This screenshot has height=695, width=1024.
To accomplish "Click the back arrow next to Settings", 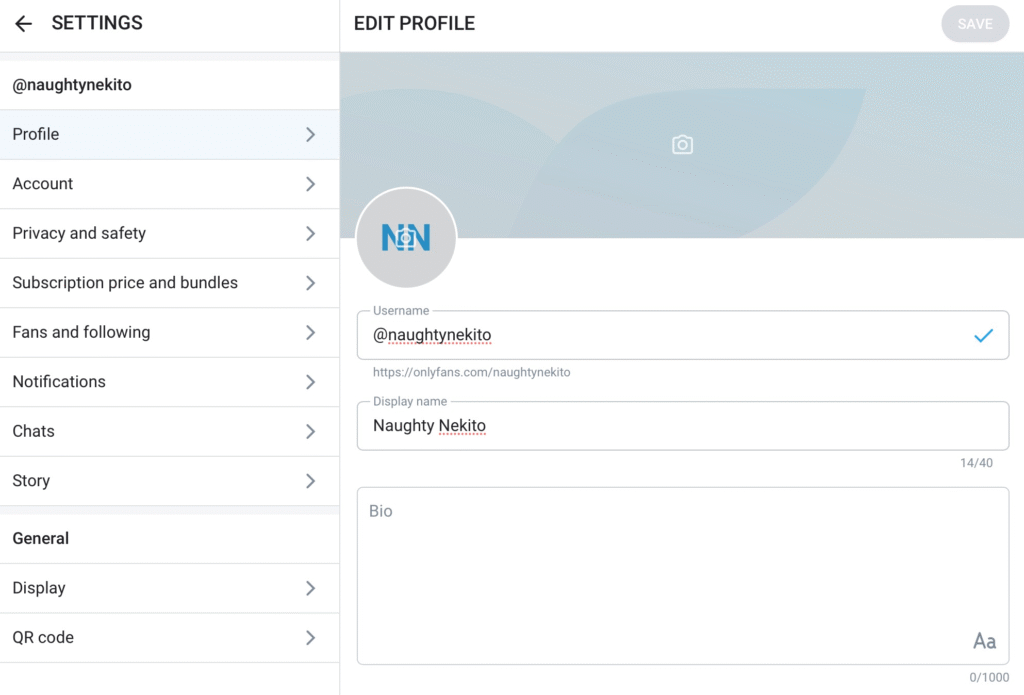I will tap(24, 24).
